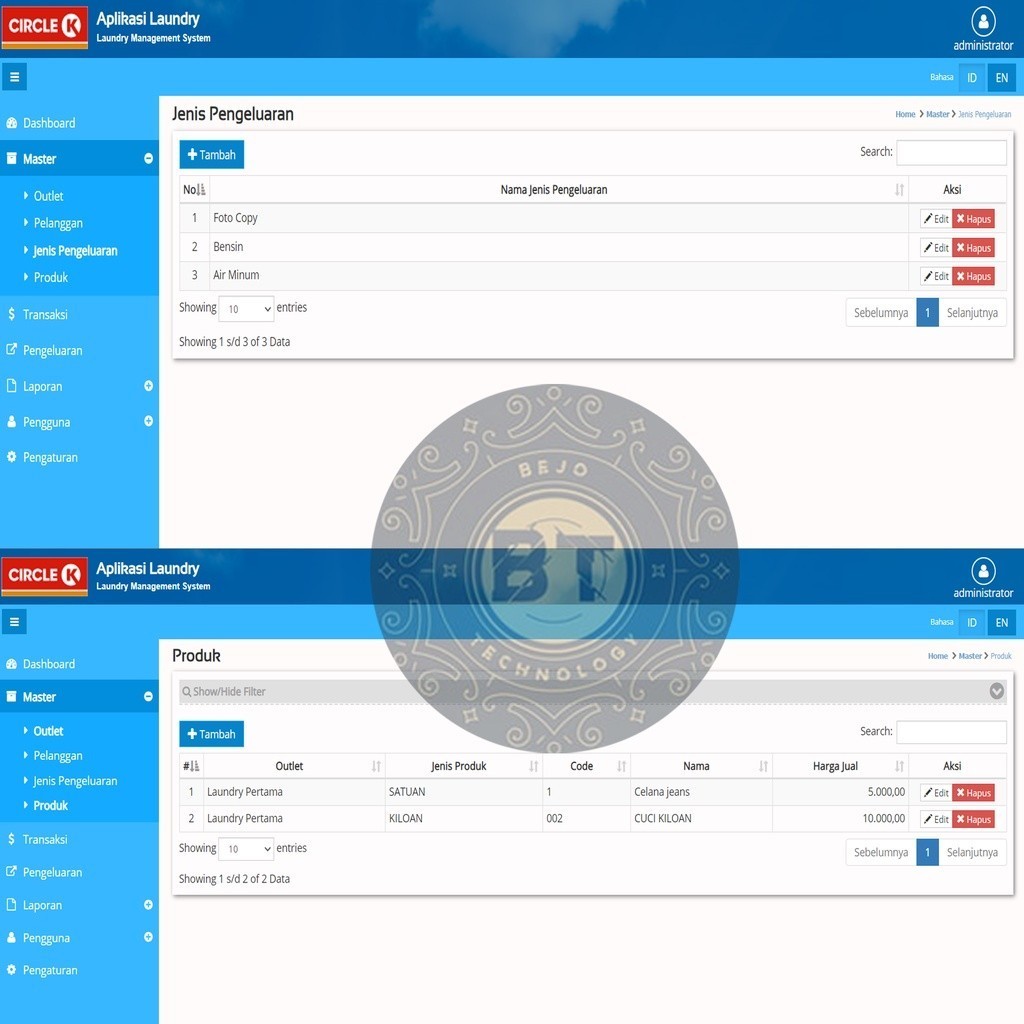This screenshot has height=1024, width=1024.
Task: Open Pelanggan submenu on Produk page sidebar
Action: [58, 756]
